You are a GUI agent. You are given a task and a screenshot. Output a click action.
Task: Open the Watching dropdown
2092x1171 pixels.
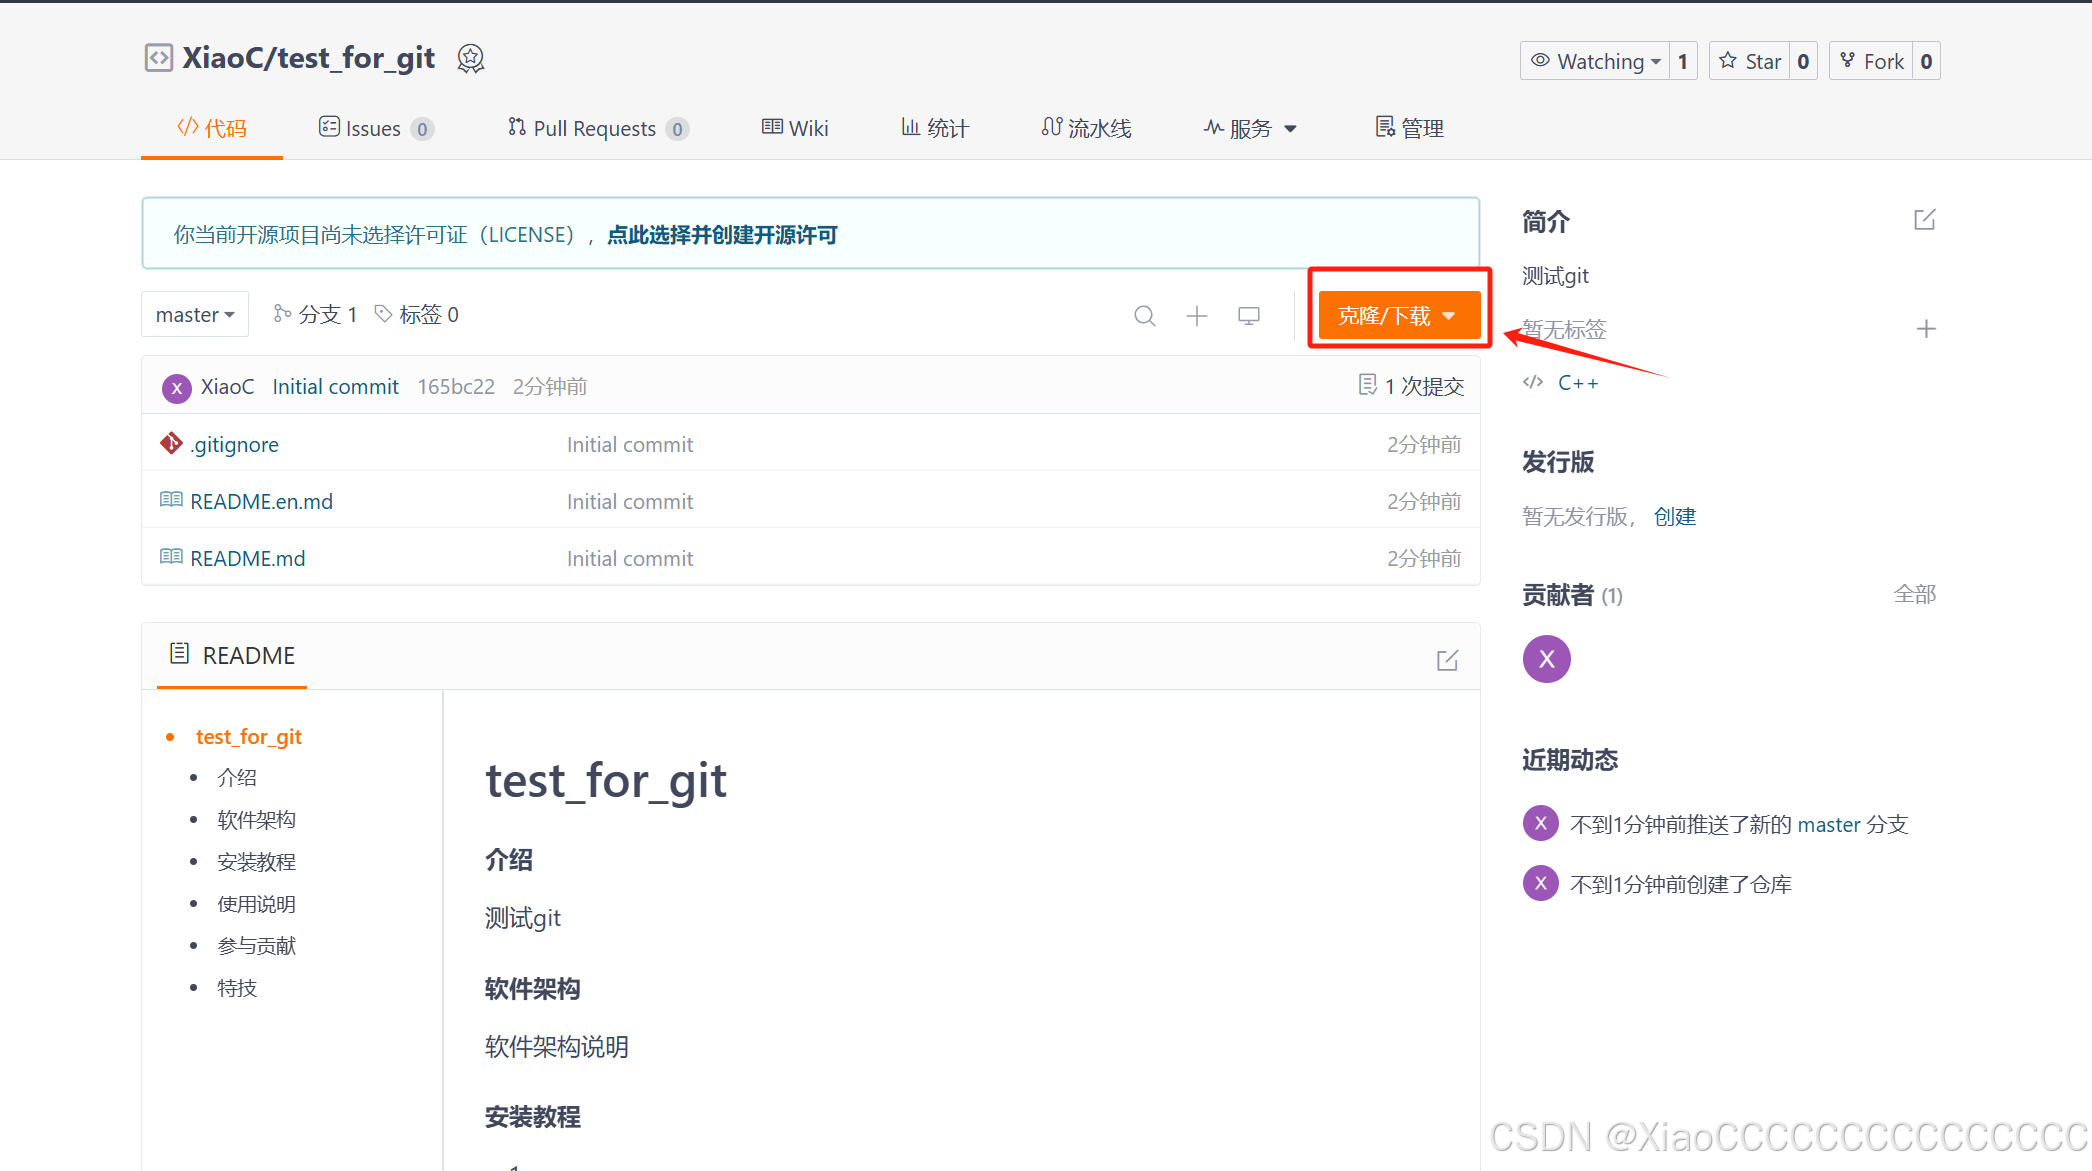pos(1595,61)
